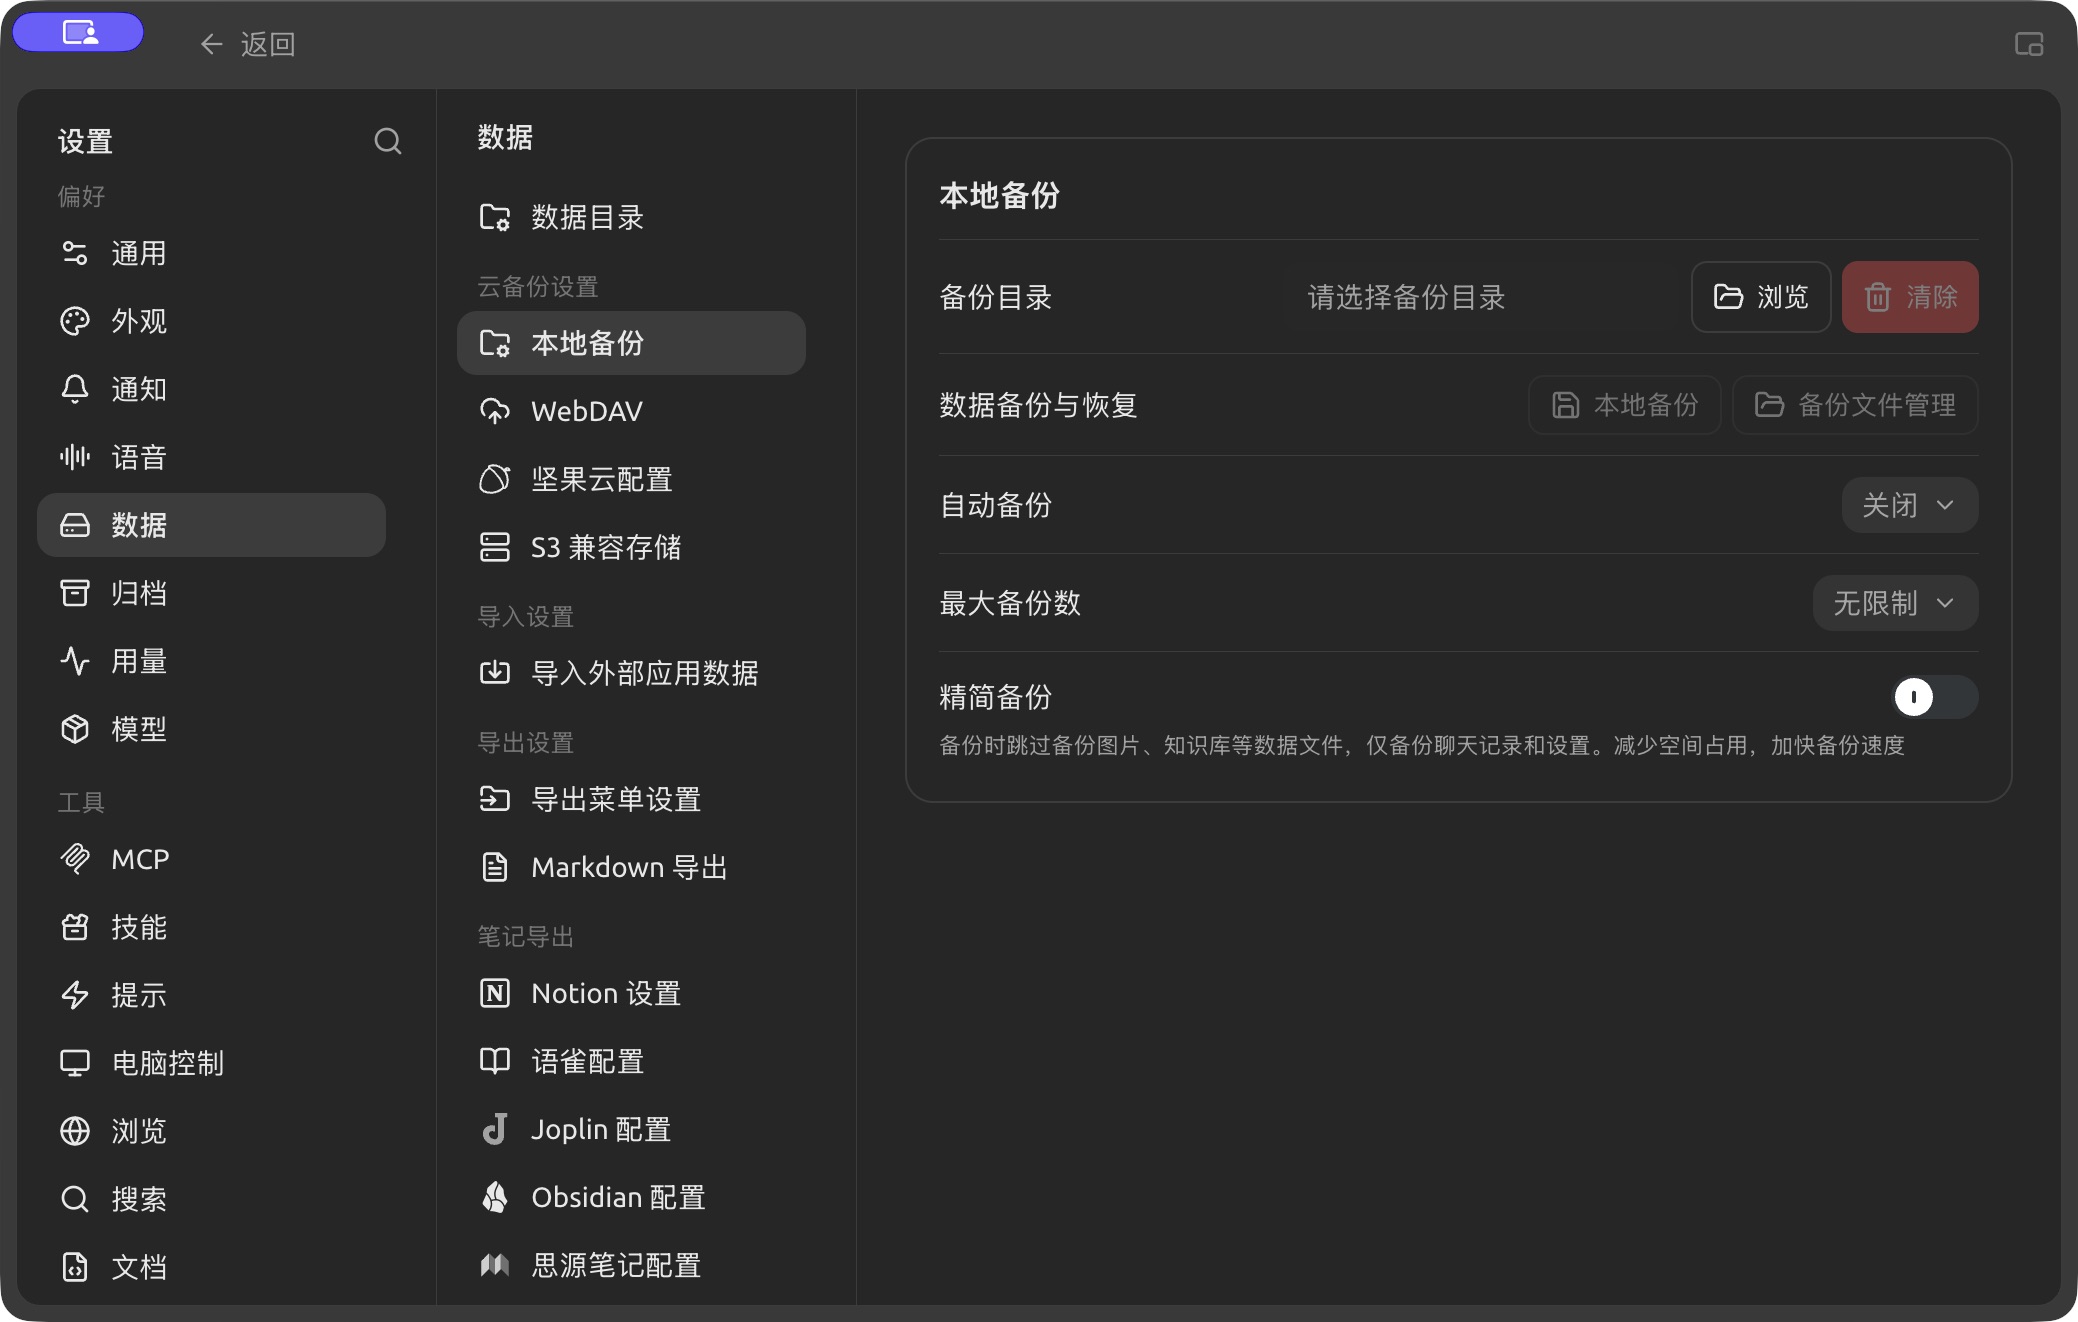Viewport: 2078px width, 1322px height.
Task: Open the 电脑控制 monitor icon entry
Action: pyautogui.click(x=75, y=1063)
